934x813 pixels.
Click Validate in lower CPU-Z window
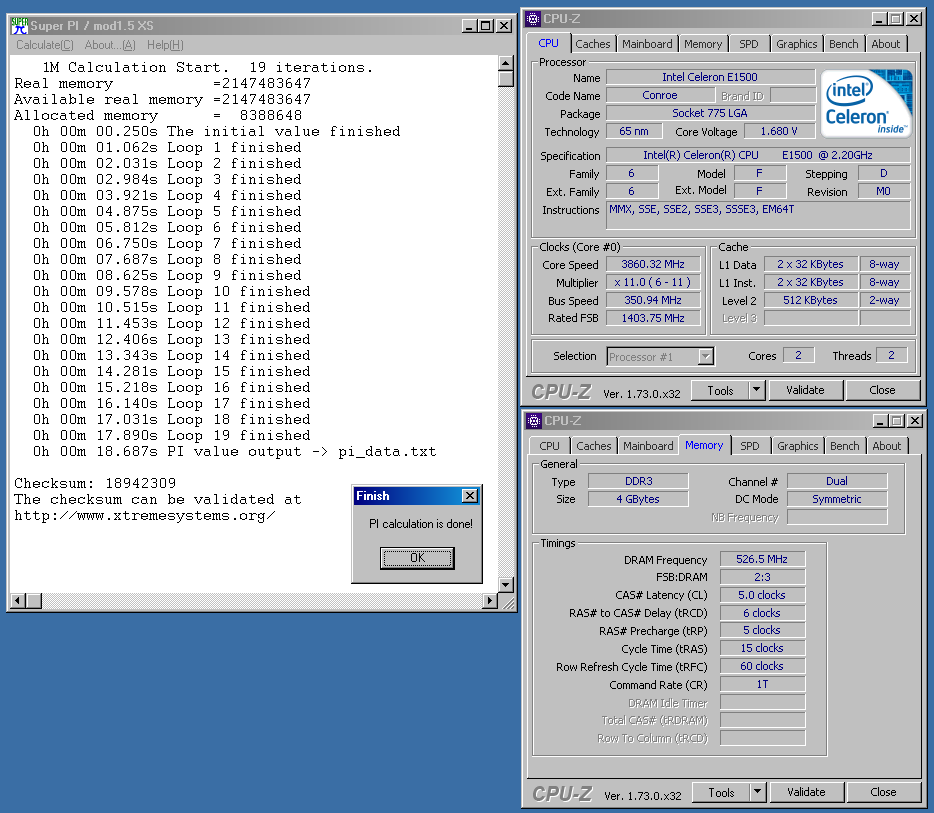(x=807, y=793)
